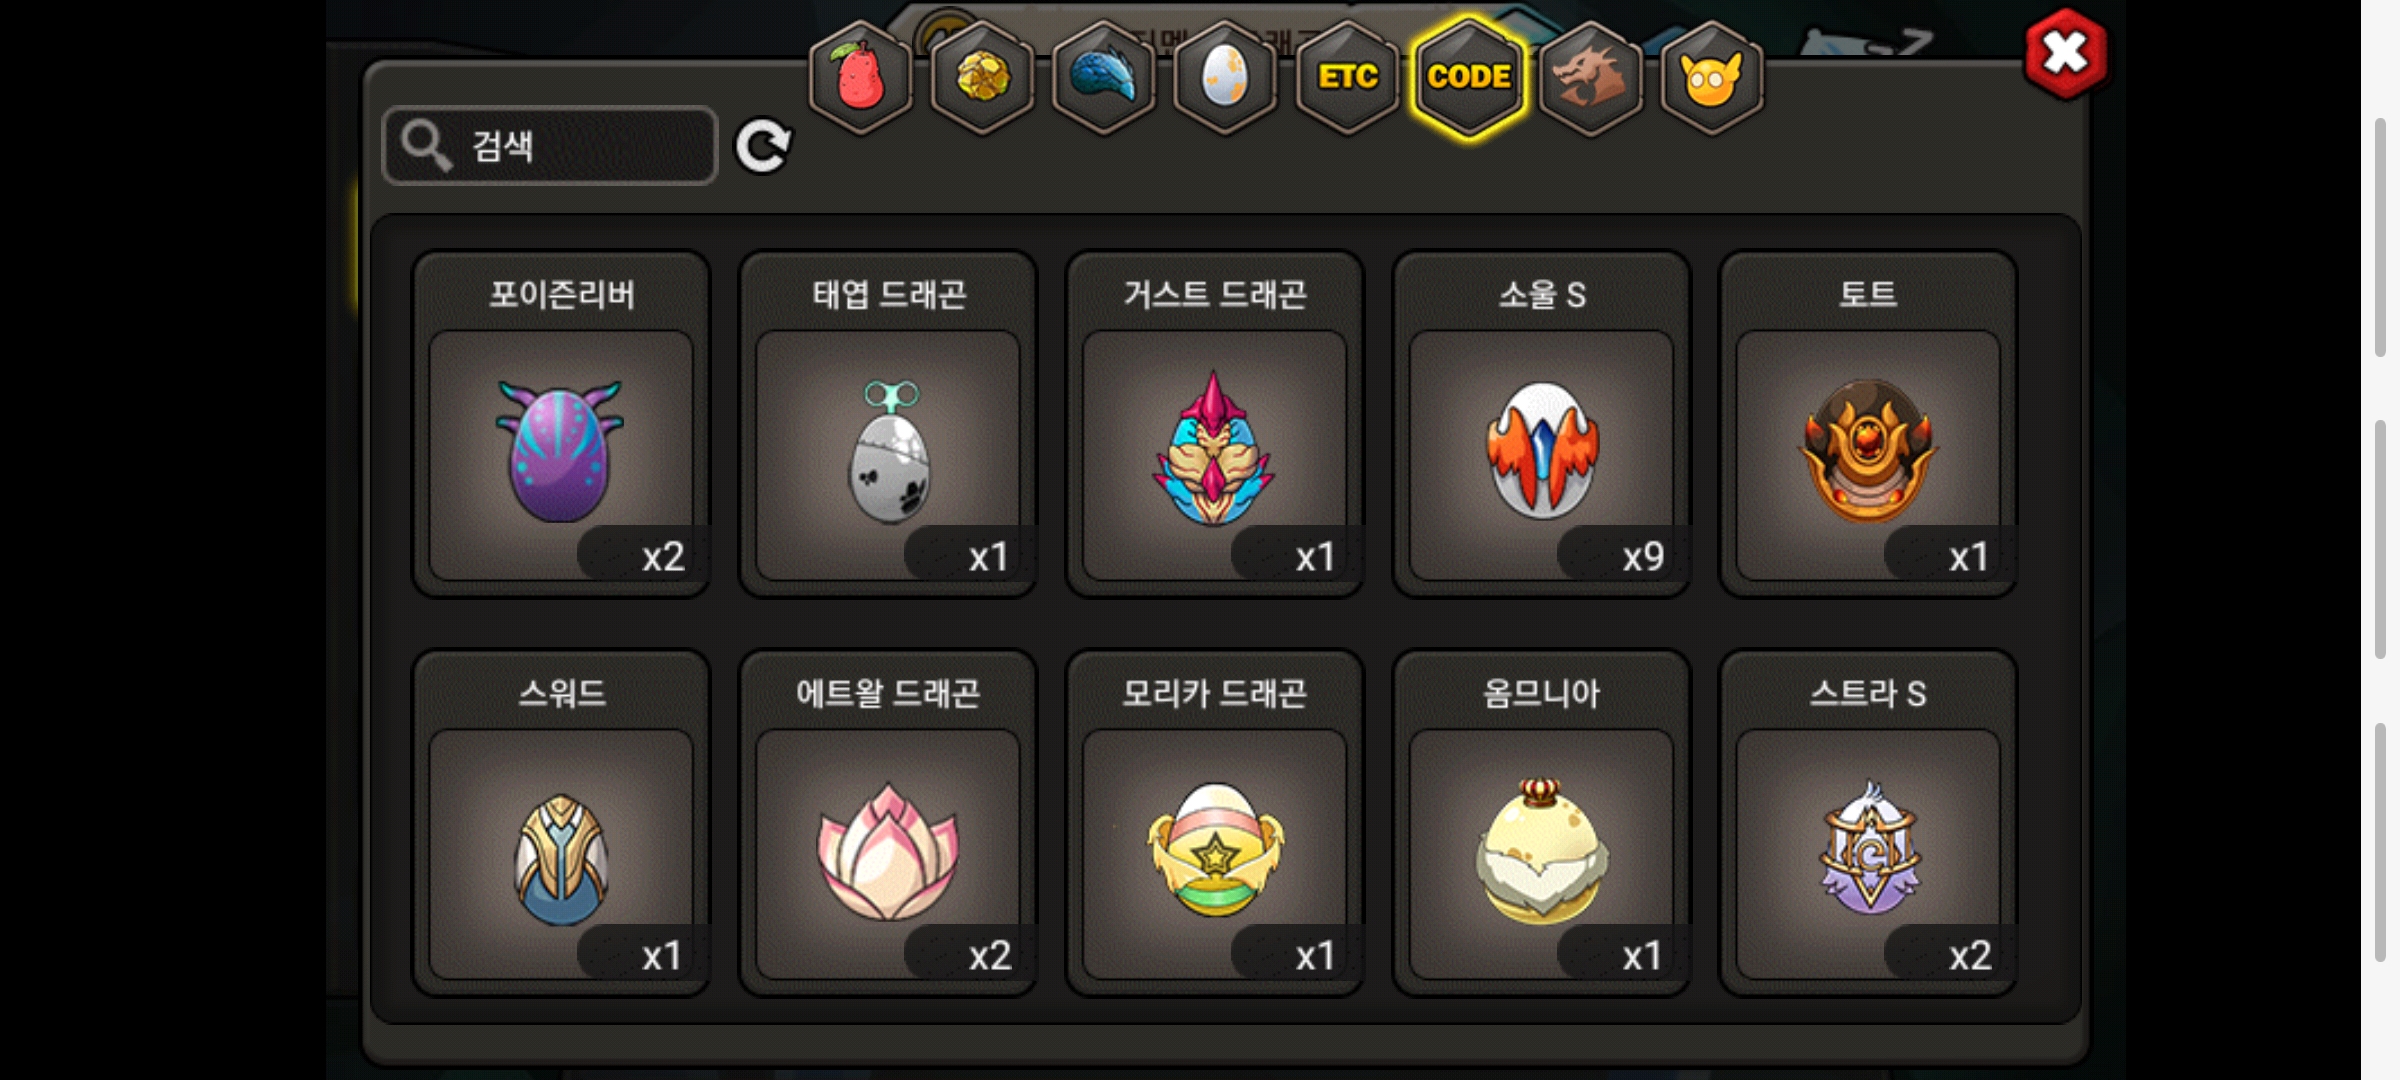This screenshot has height=1080, width=2400.
Task: Click the 스트라 S egg card
Action: pyautogui.click(x=1868, y=823)
